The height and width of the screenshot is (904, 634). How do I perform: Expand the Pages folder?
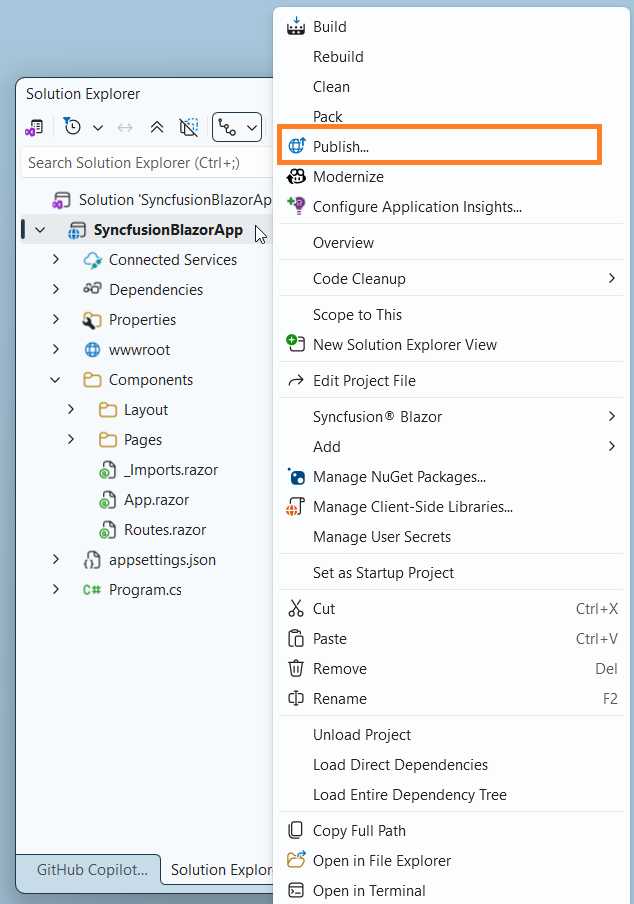point(70,439)
